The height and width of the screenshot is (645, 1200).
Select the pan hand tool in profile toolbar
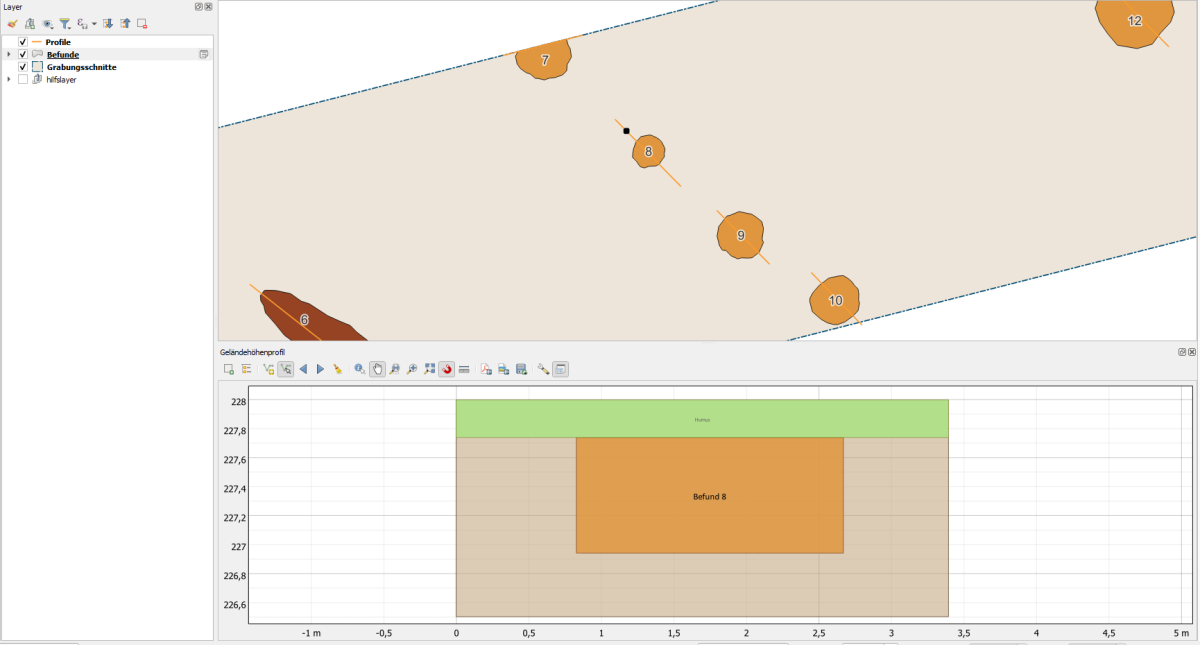click(377, 369)
